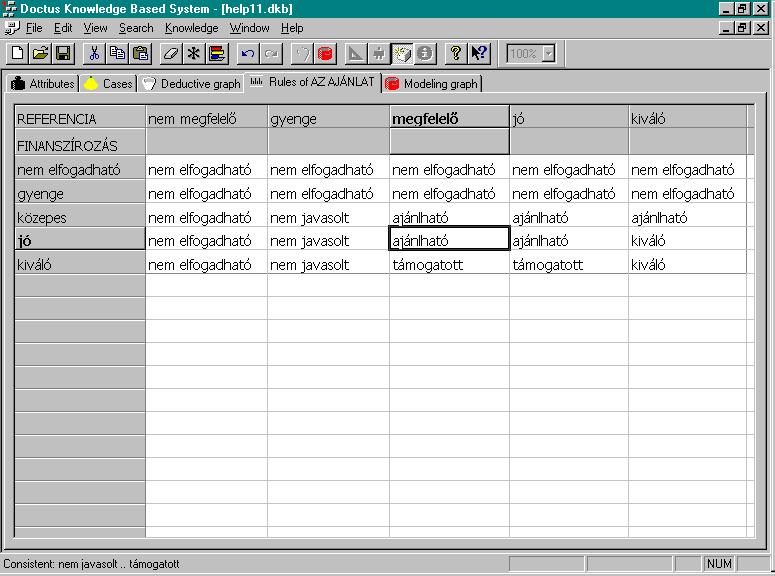Click the Doctus application icon in title bar
775x576 pixels.
(10, 8)
